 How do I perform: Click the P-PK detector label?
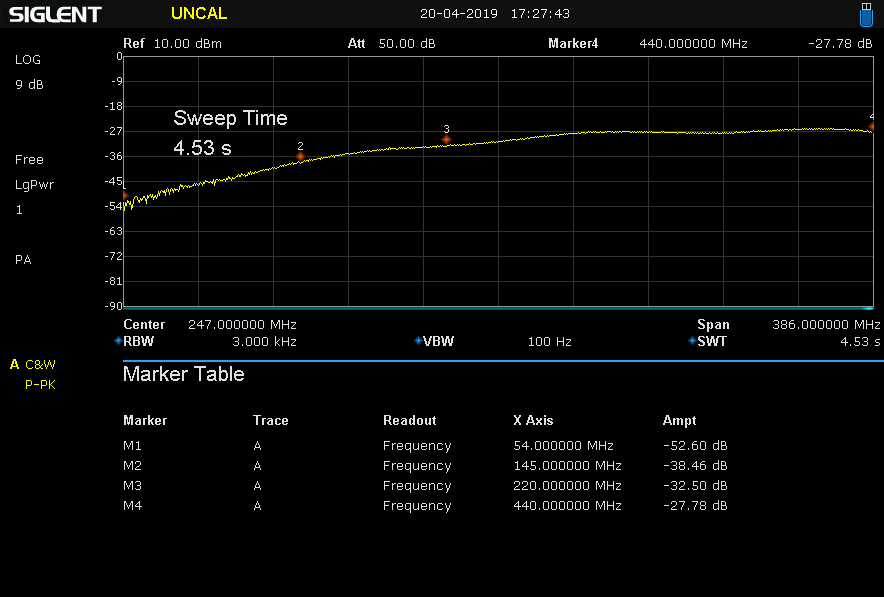pos(40,385)
